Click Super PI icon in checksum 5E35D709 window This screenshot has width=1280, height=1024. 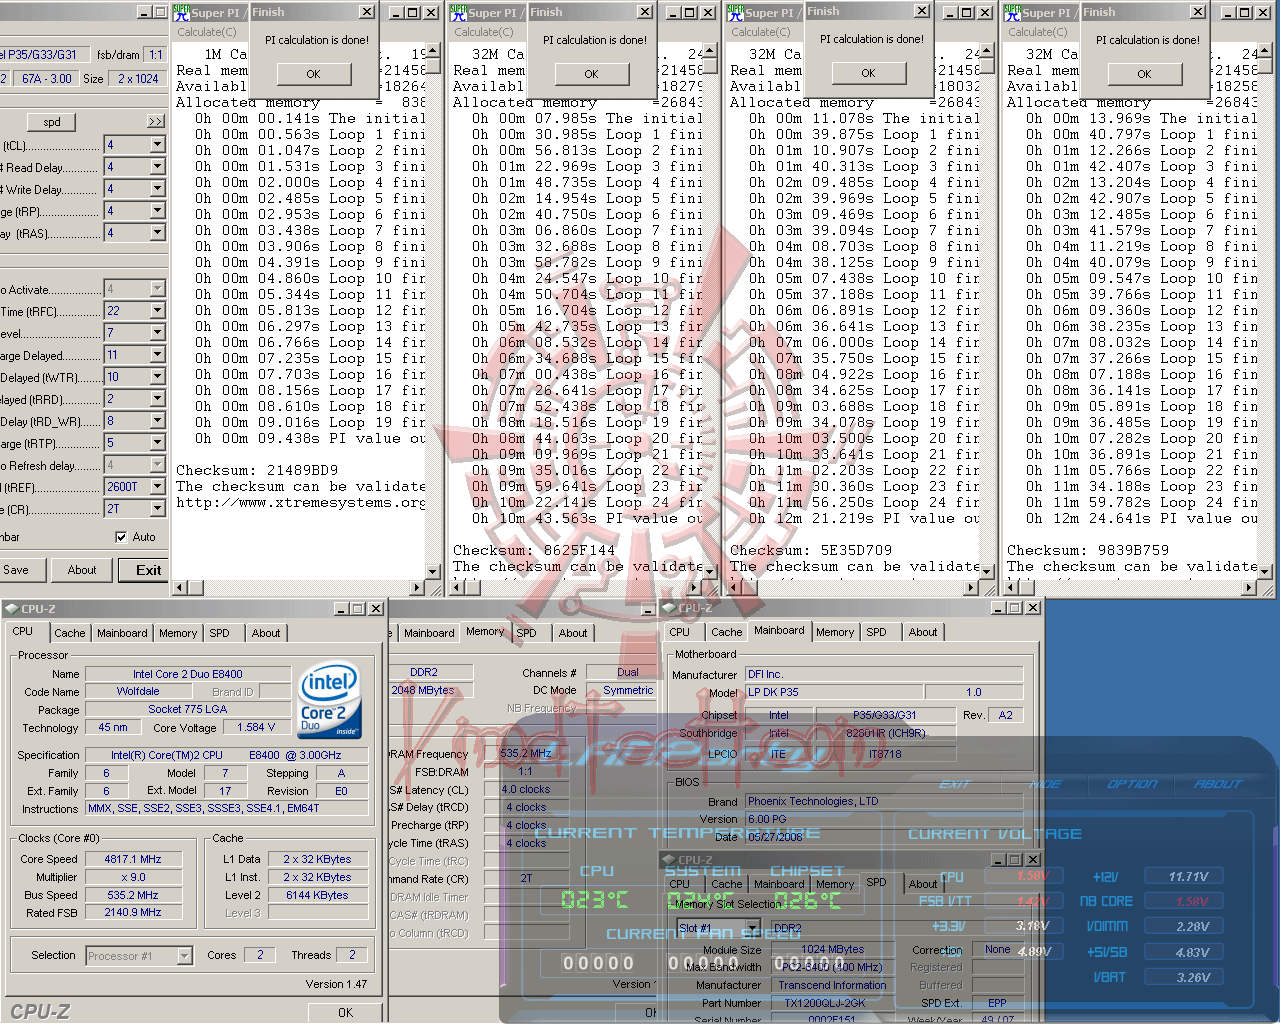(x=735, y=12)
